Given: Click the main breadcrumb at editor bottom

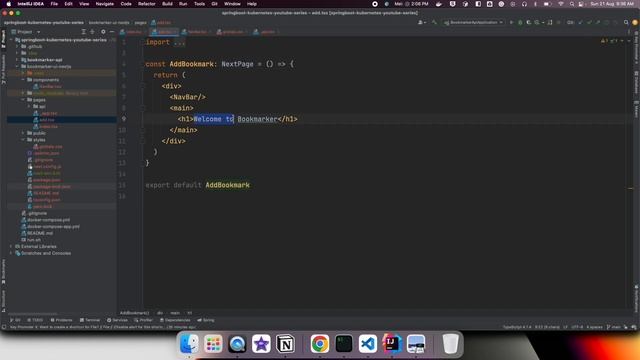Looking at the screenshot, I should 175,313.
